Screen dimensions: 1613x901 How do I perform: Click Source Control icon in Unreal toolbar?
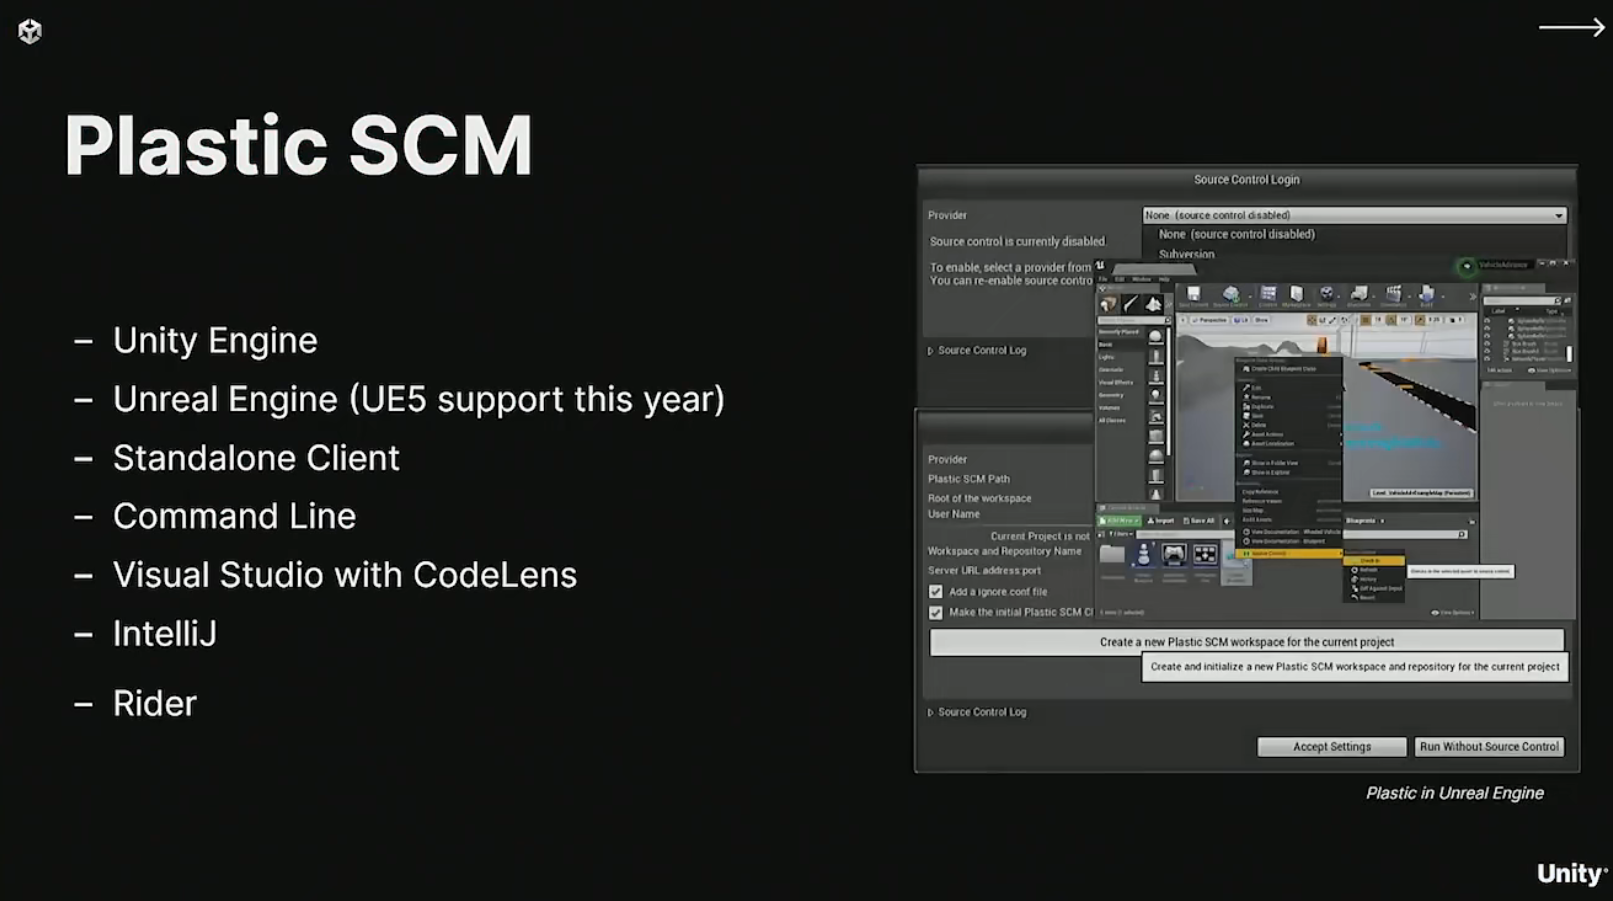coord(1231,296)
